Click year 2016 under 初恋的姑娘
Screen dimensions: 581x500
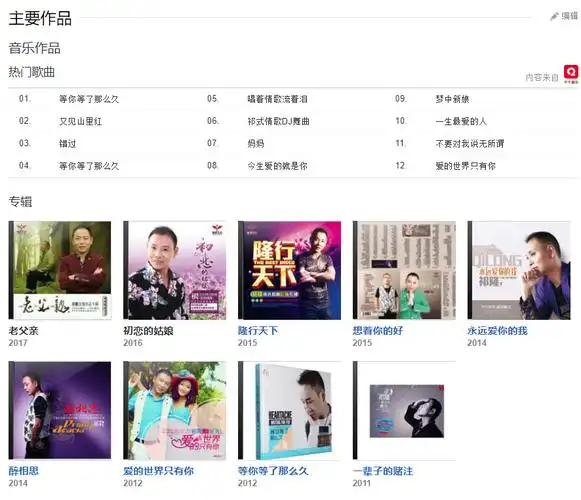(133, 343)
